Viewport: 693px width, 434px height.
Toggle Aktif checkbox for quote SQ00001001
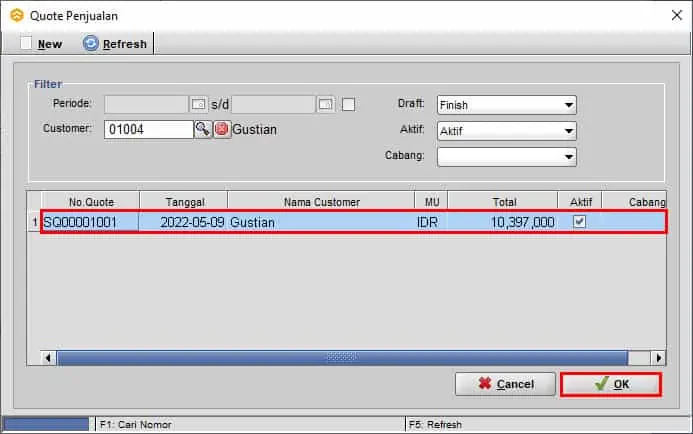579,222
